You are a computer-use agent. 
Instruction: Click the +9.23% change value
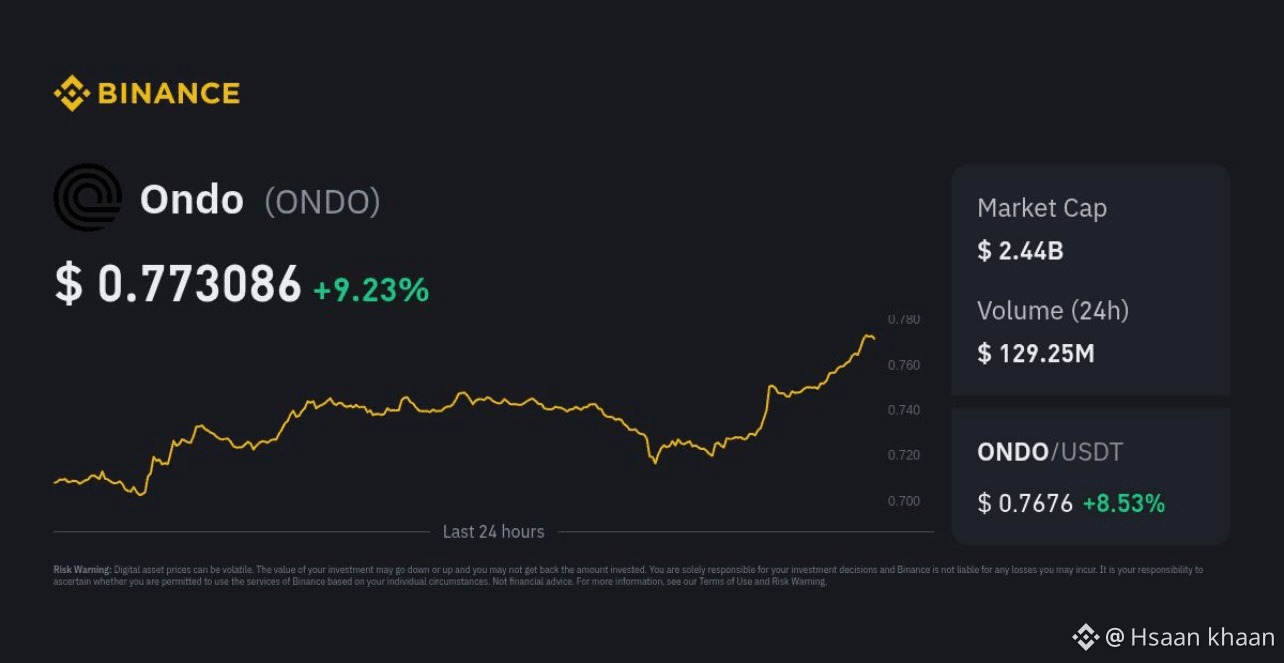(371, 290)
